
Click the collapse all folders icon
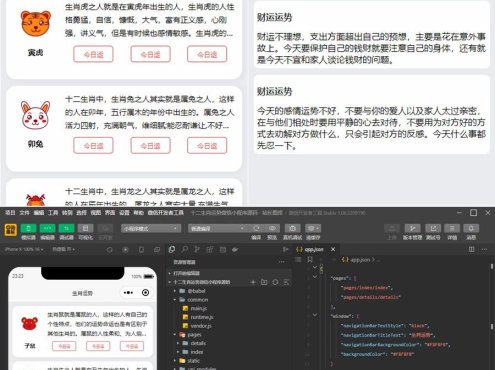(x=286, y=282)
